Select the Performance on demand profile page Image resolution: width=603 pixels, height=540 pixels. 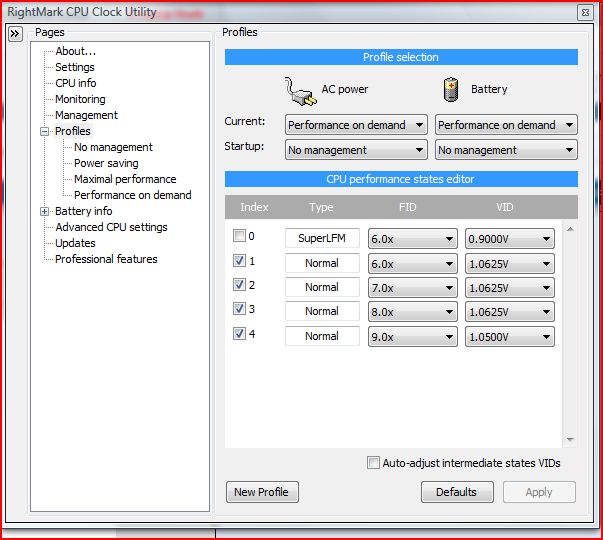[133, 195]
